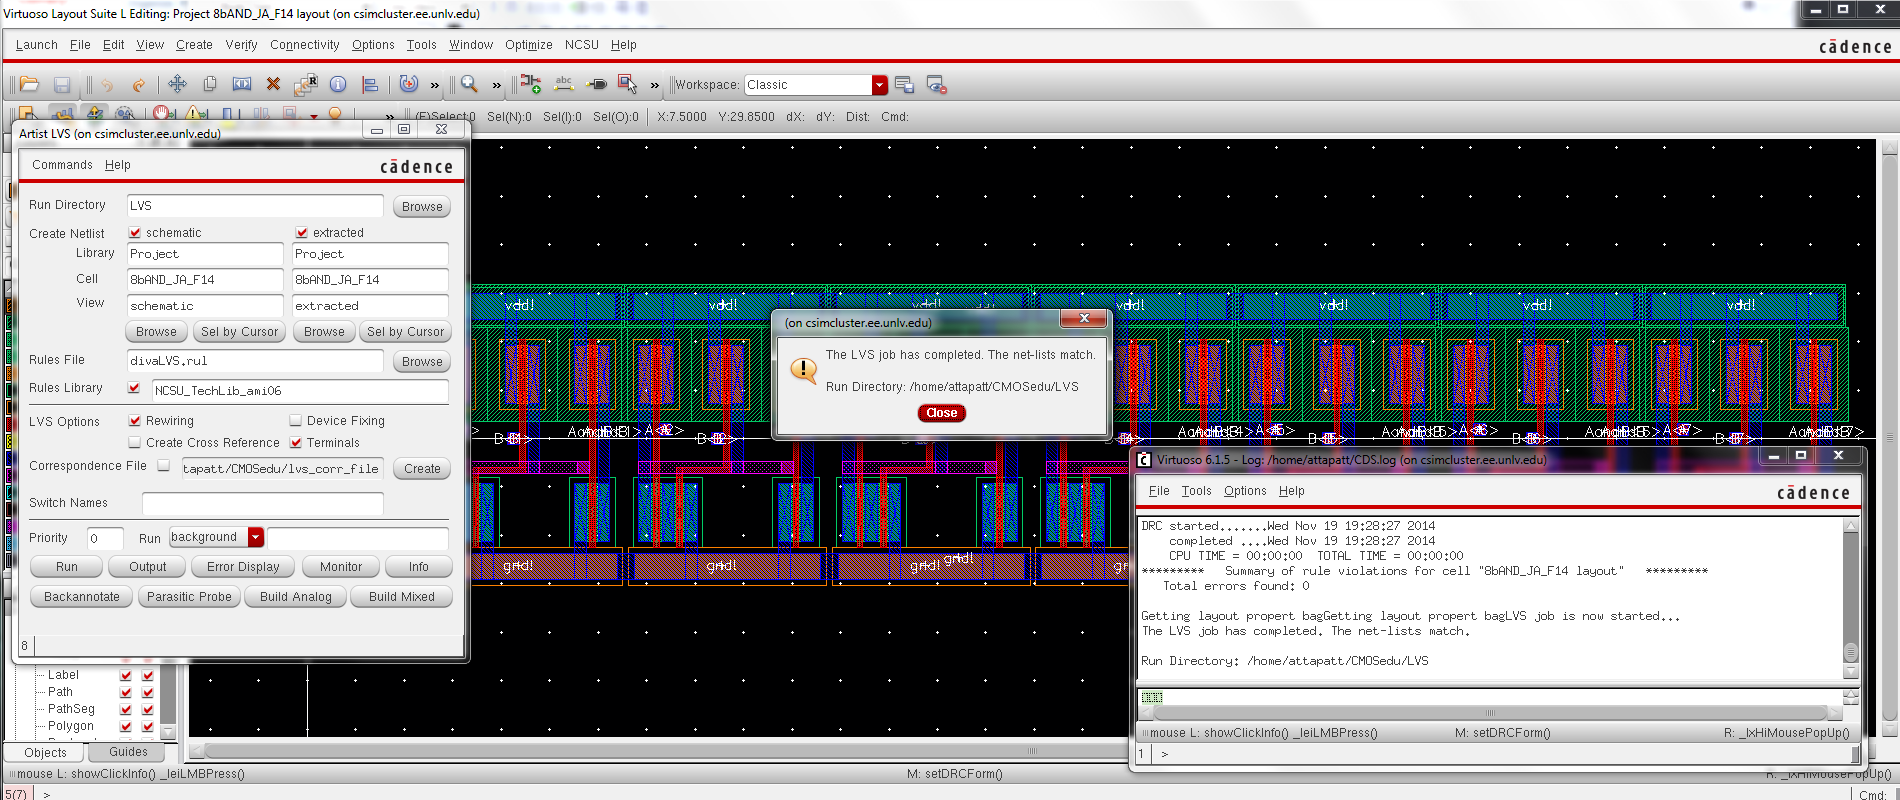Select the Move tool icon
The width and height of the screenshot is (1900, 800).
click(177, 84)
